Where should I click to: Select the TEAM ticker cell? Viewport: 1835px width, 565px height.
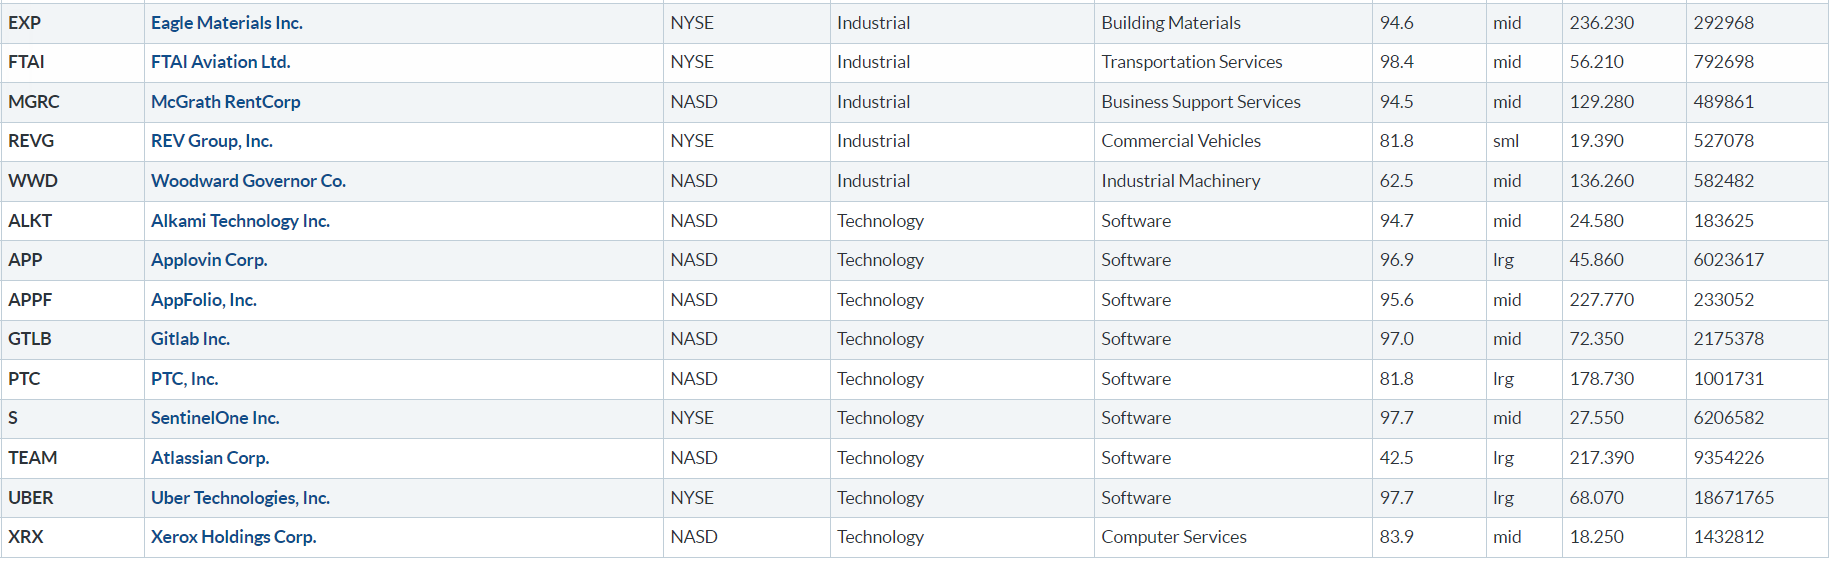coord(33,458)
